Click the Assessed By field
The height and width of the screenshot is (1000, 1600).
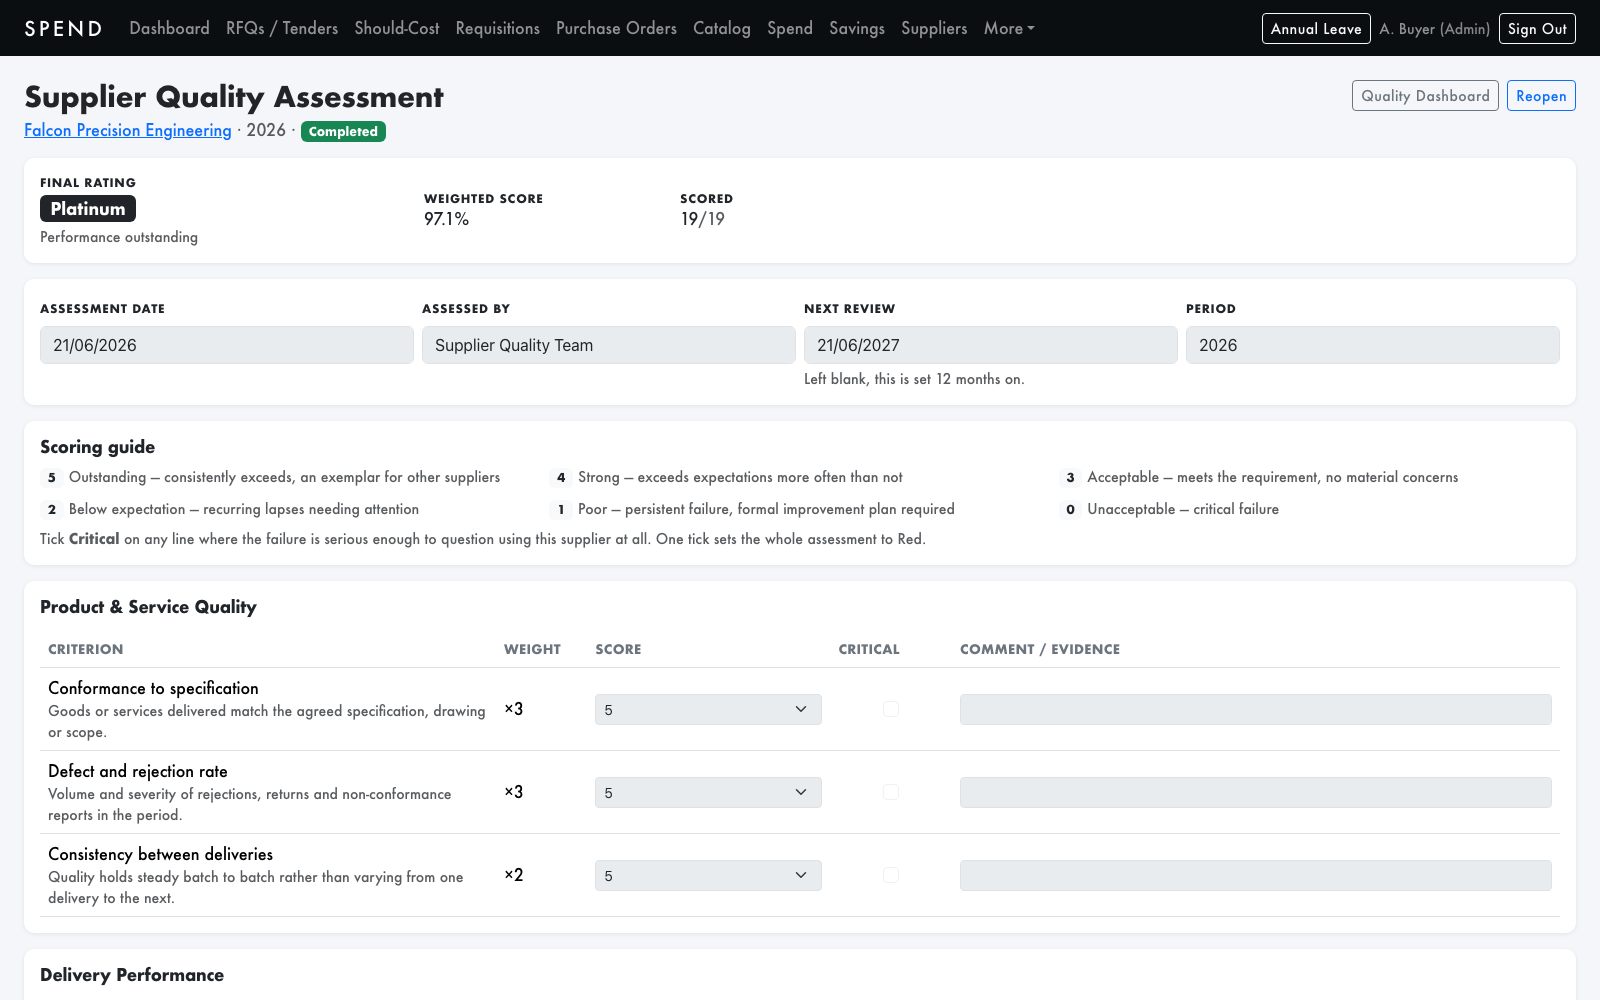(609, 345)
